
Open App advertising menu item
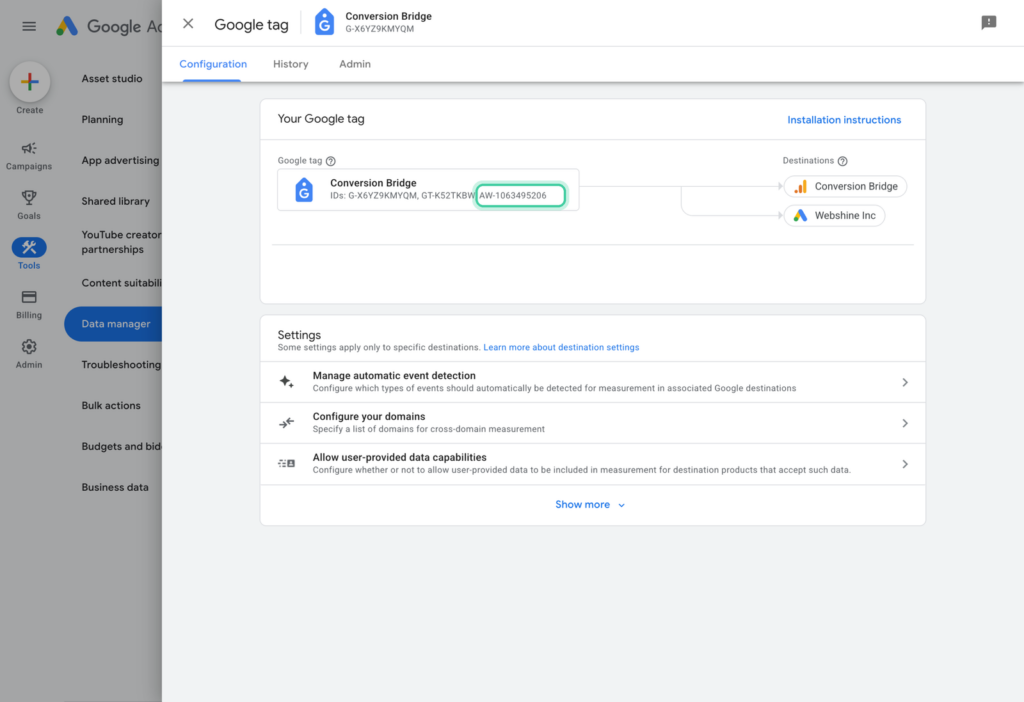[x=120, y=160]
